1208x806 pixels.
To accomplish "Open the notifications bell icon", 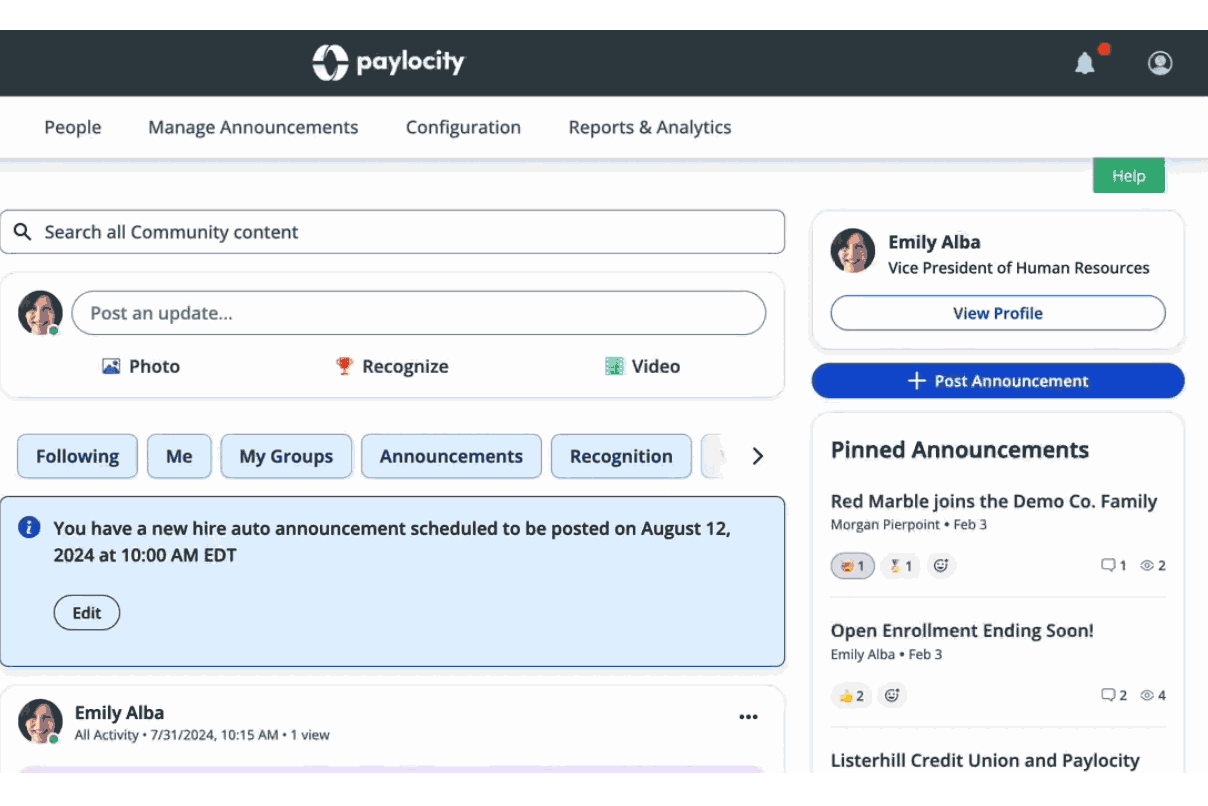I will click(1085, 64).
